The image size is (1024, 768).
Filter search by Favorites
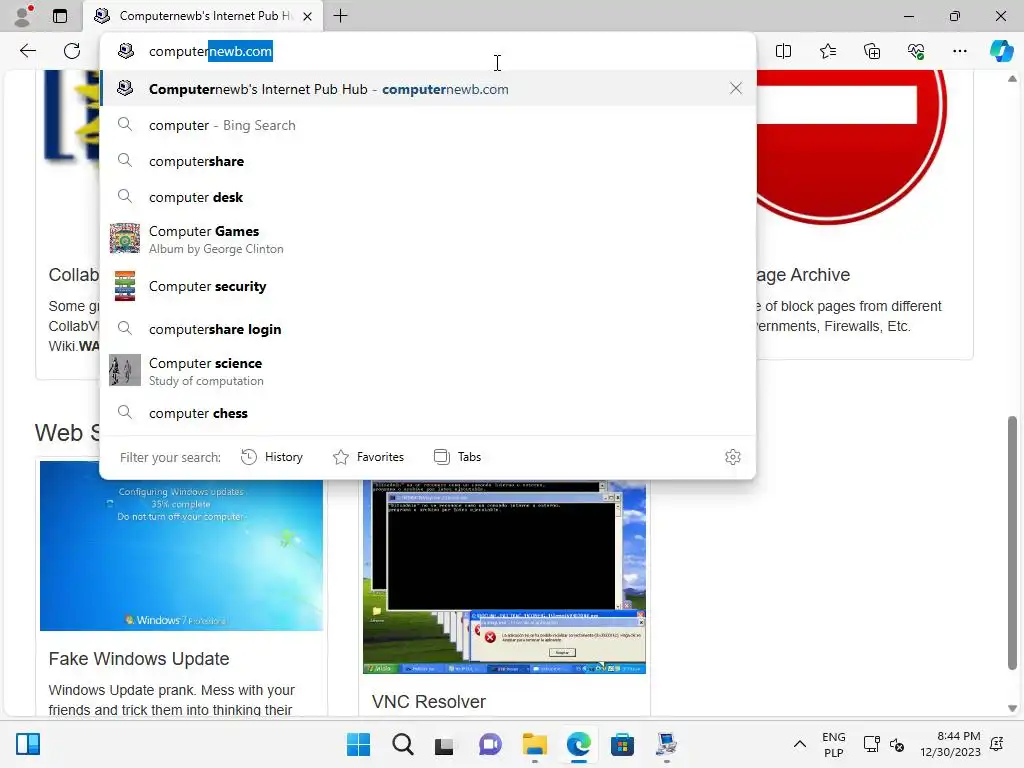coord(368,457)
